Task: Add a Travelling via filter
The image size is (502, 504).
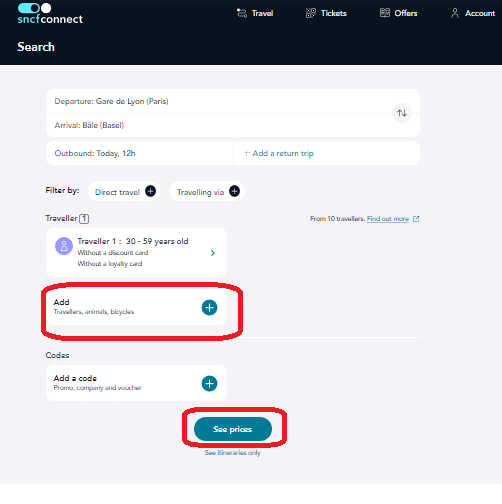Action: (x=207, y=192)
